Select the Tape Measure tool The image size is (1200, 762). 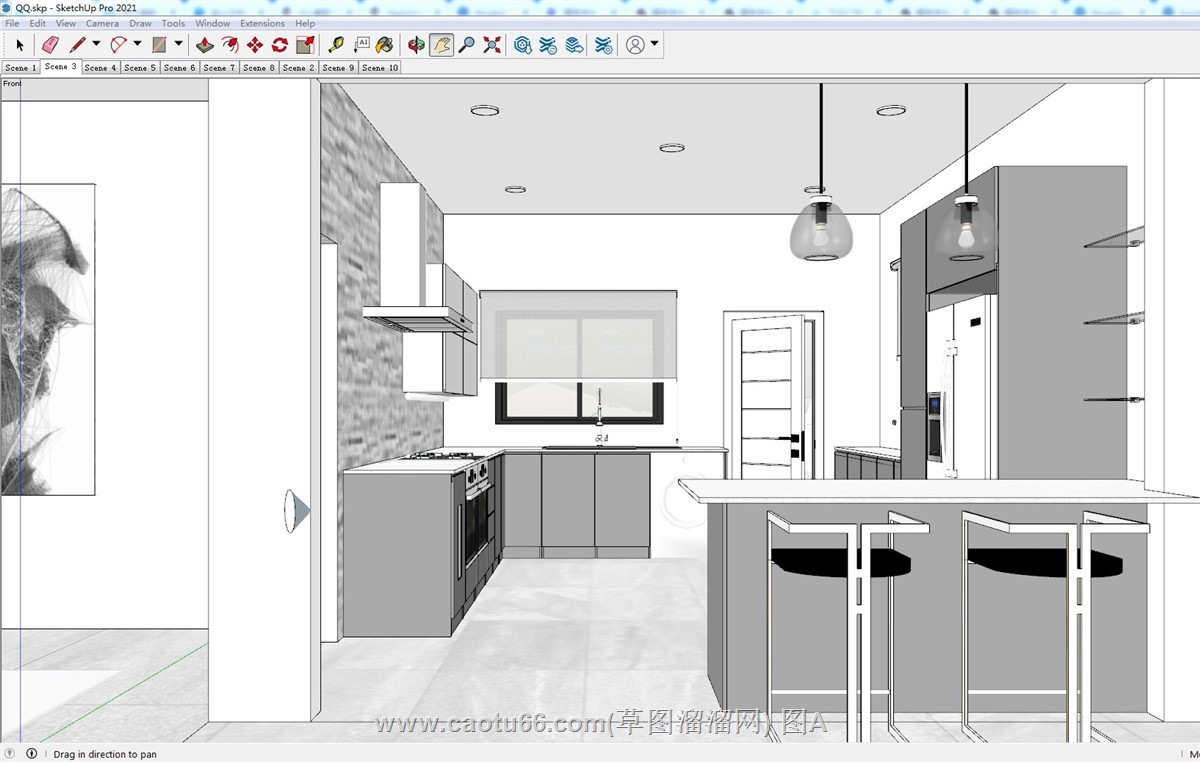click(x=336, y=45)
